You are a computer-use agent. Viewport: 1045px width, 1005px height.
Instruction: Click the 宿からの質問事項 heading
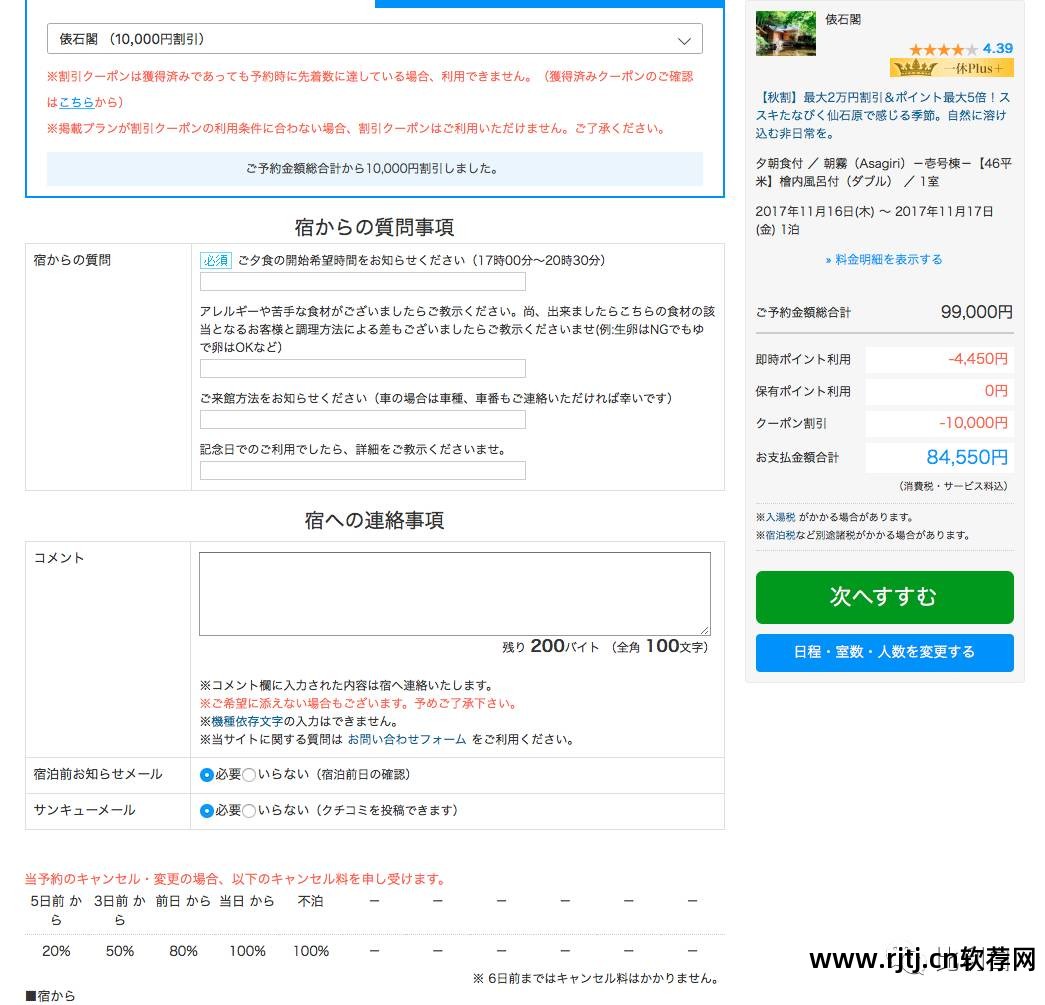[375, 227]
